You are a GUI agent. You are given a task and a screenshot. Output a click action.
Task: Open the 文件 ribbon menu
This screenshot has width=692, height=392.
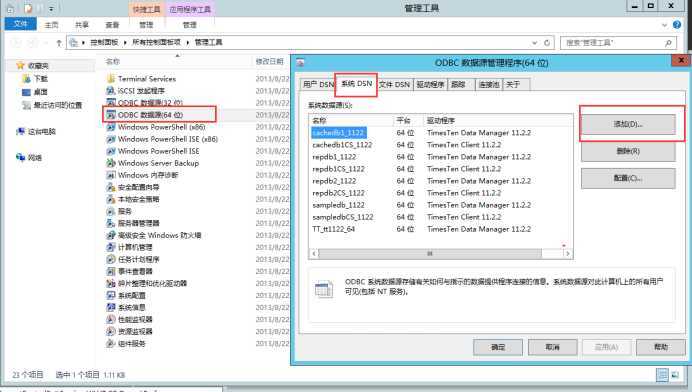click(20, 24)
